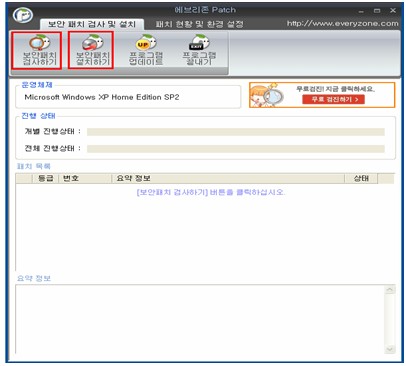Click the 에브리존 logo icon in title bar

(23, 15)
